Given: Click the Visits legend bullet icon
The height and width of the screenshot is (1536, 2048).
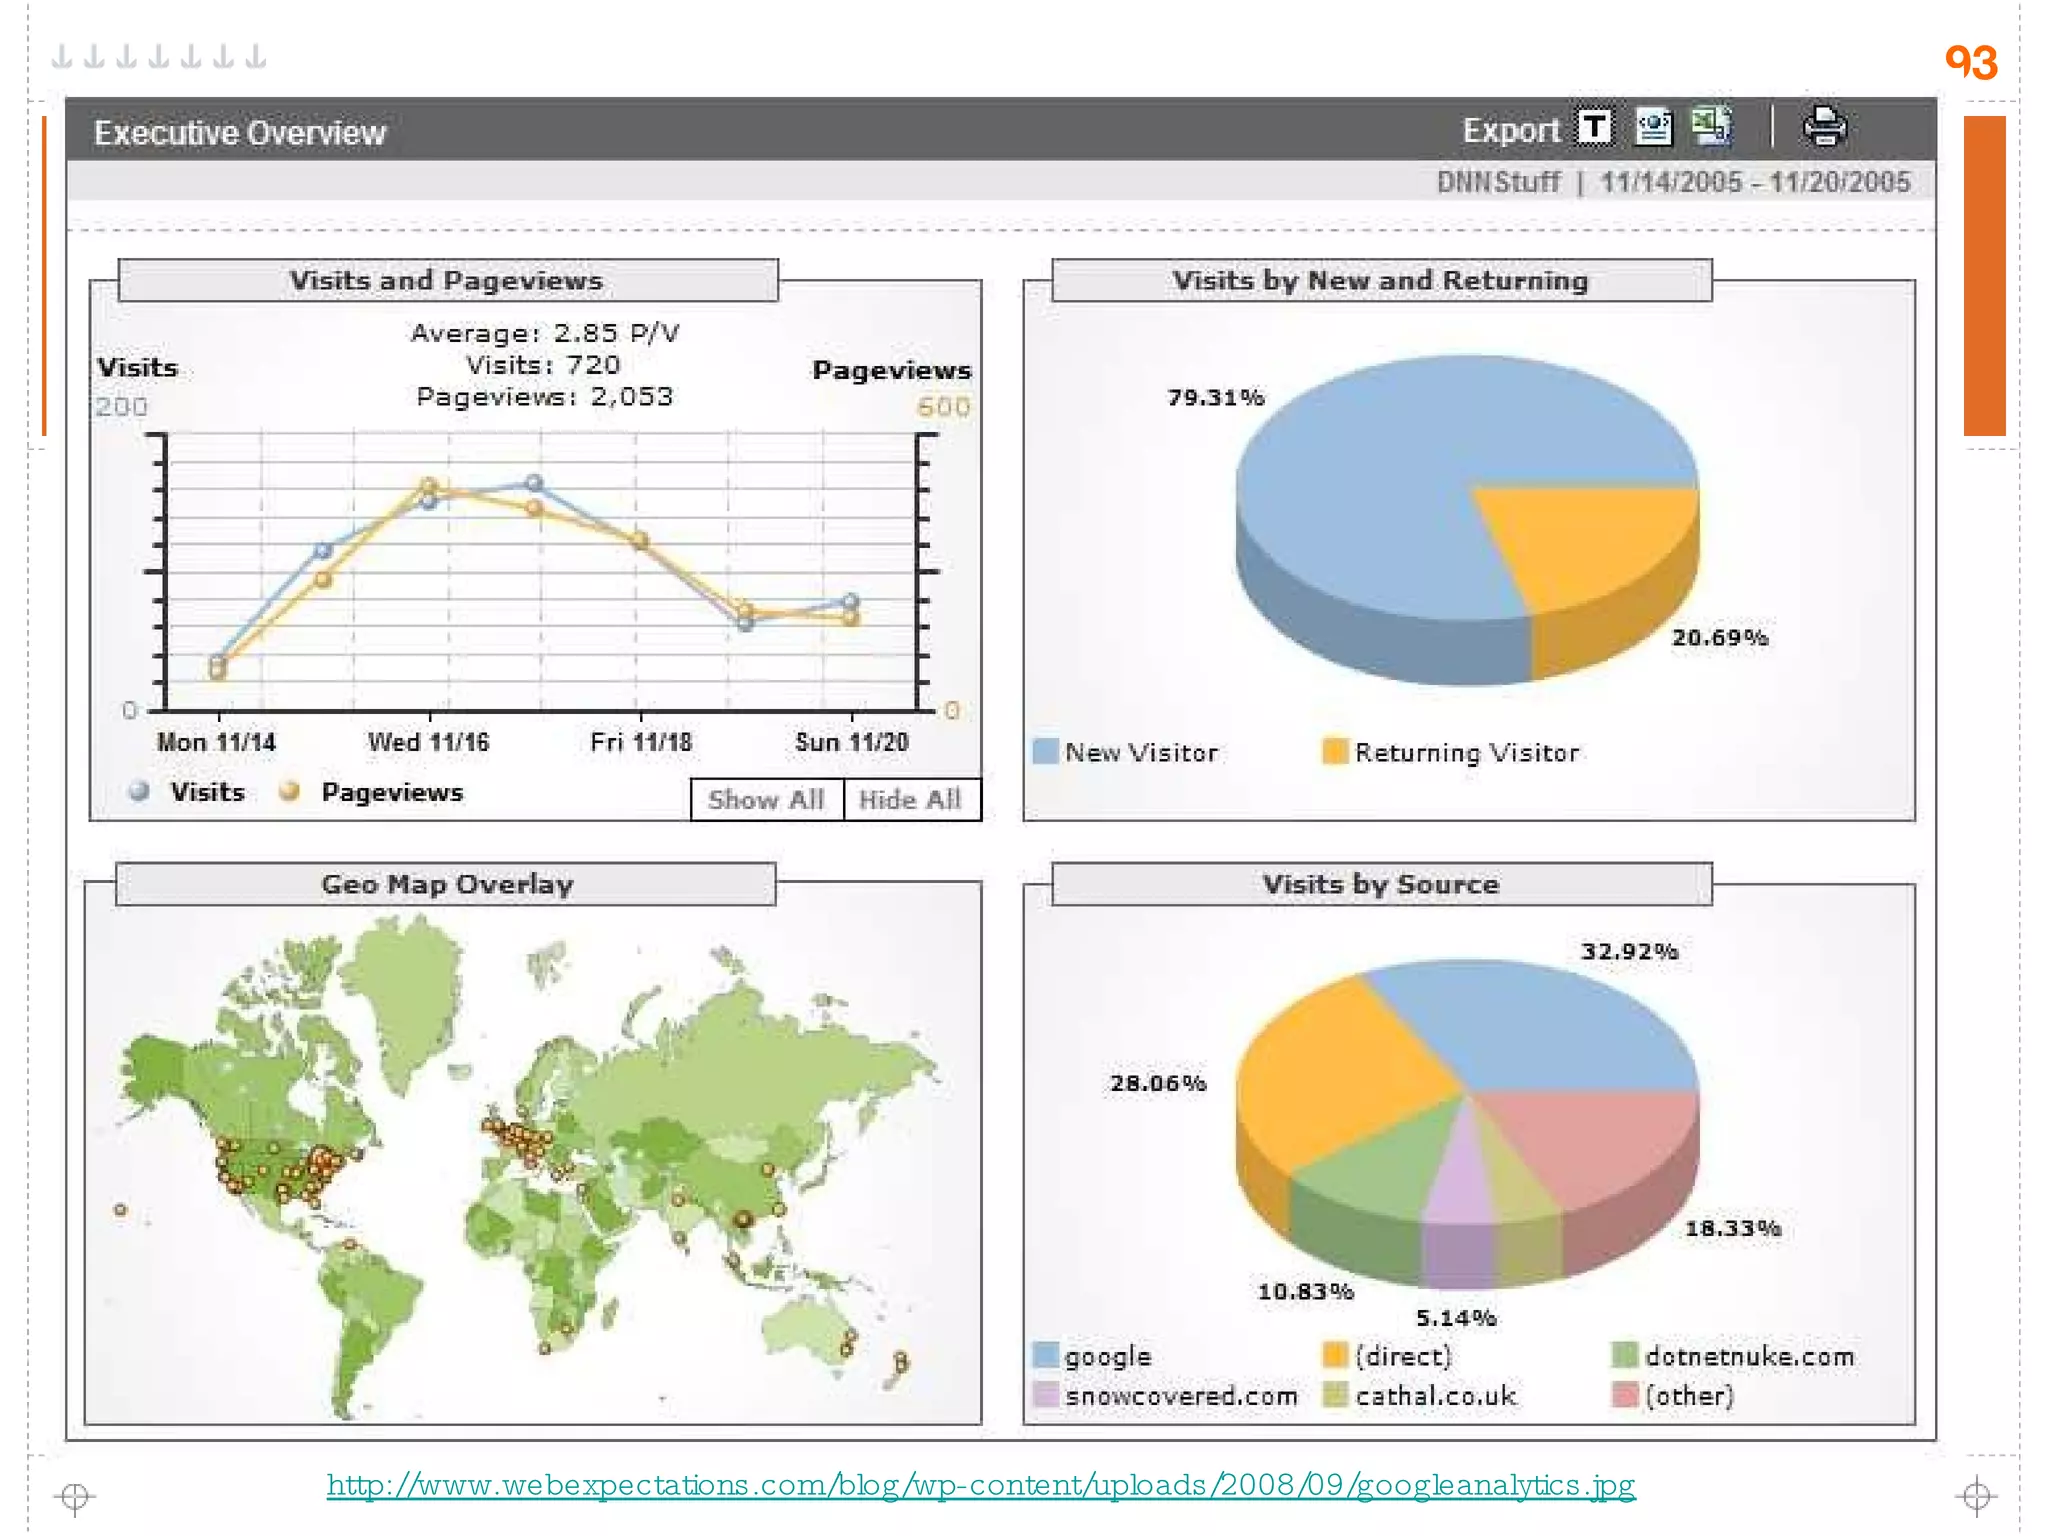Looking at the screenshot, I should 139,791.
